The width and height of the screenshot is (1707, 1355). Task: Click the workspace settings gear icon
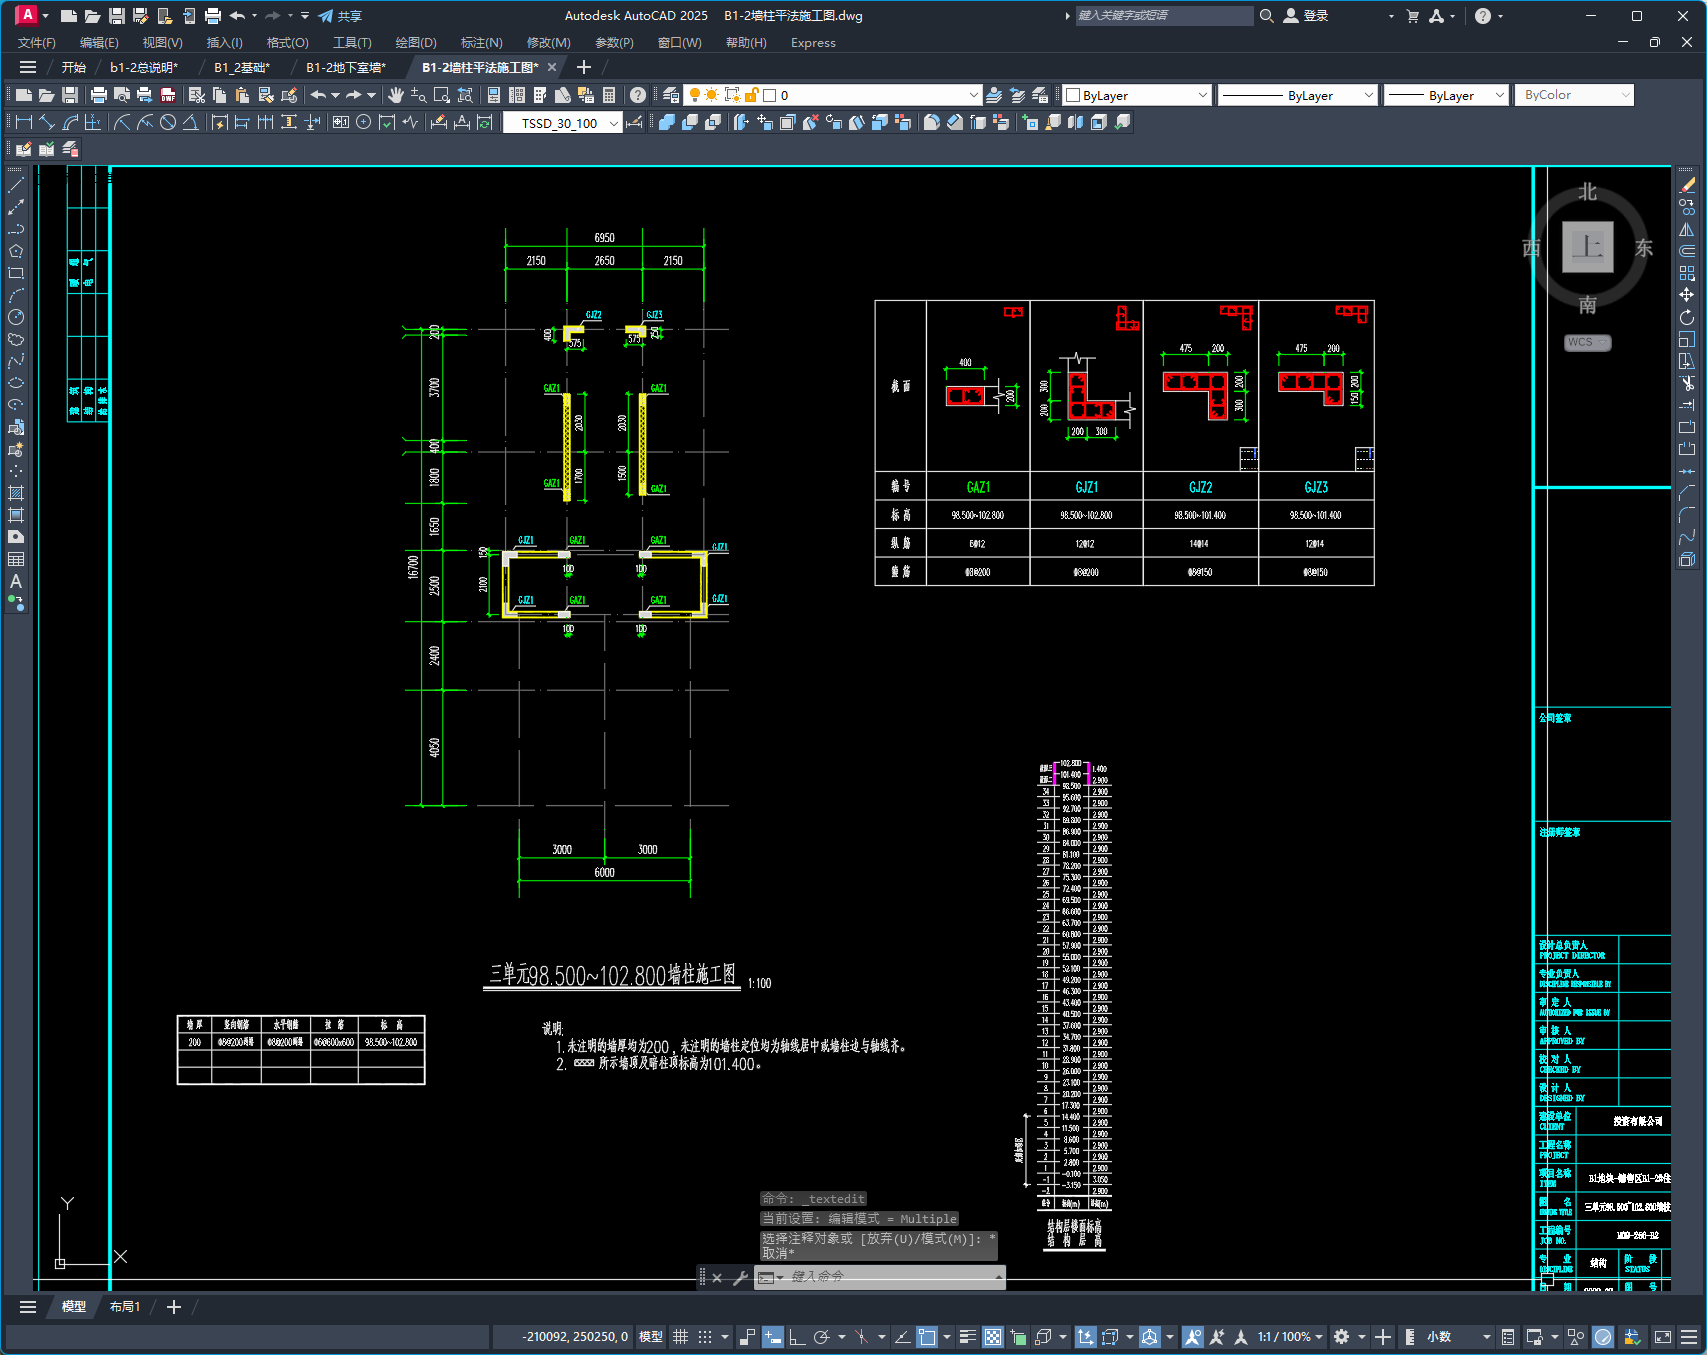click(1342, 1336)
